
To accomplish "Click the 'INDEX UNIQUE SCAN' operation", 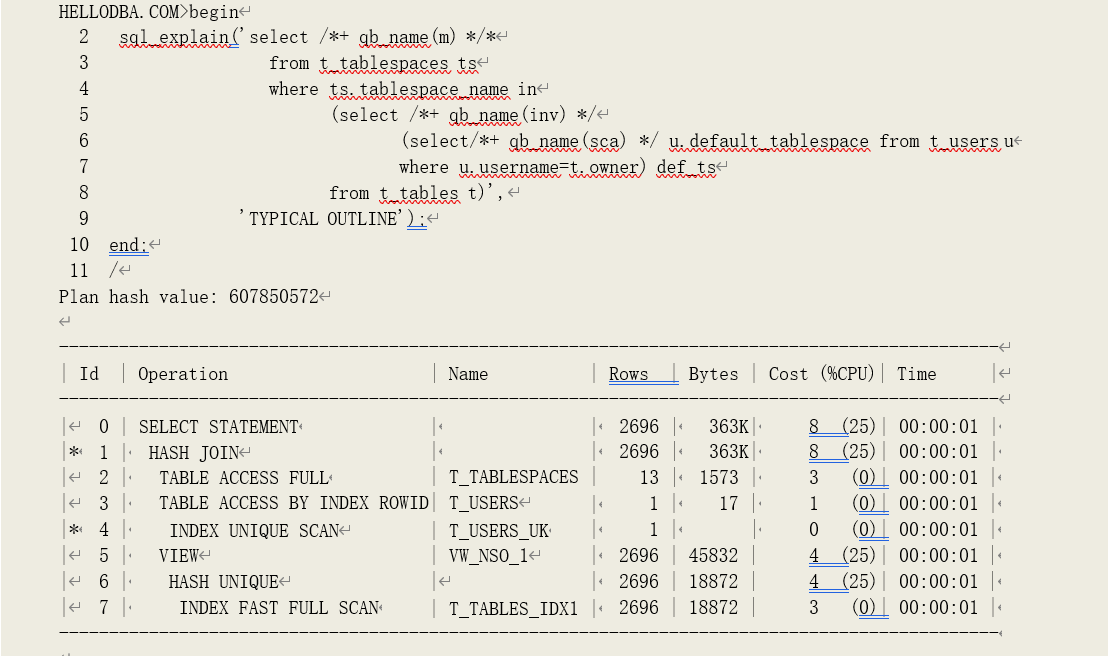I will [x=254, y=531].
